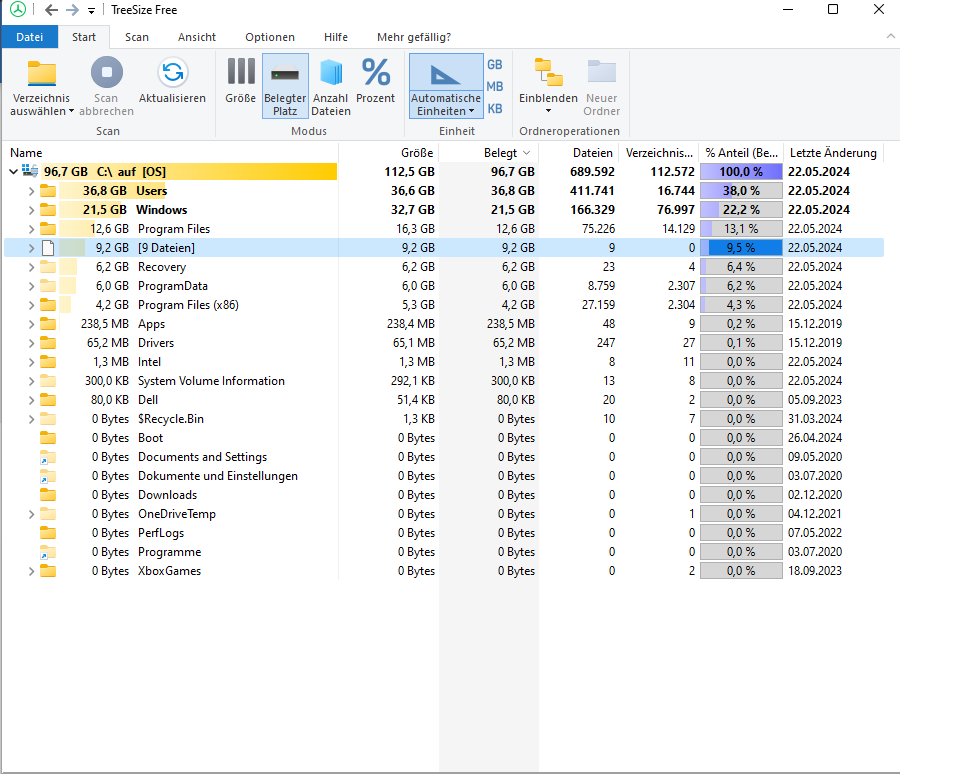Screen dimensions: 960x774
Task: Open the Datei menu tab
Action: [x=30, y=37]
